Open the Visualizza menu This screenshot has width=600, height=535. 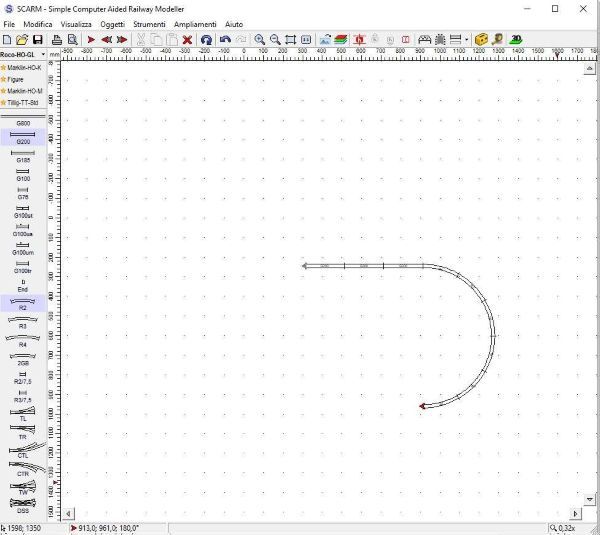tap(76, 24)
